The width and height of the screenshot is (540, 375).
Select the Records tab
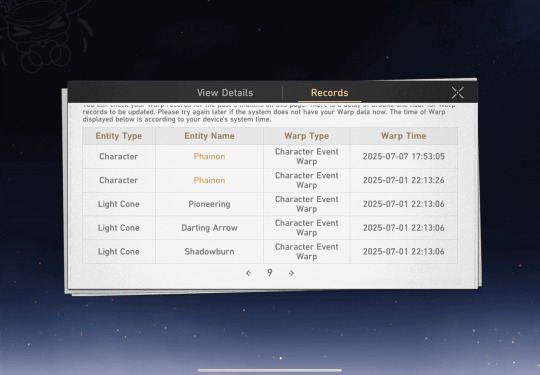330,93
